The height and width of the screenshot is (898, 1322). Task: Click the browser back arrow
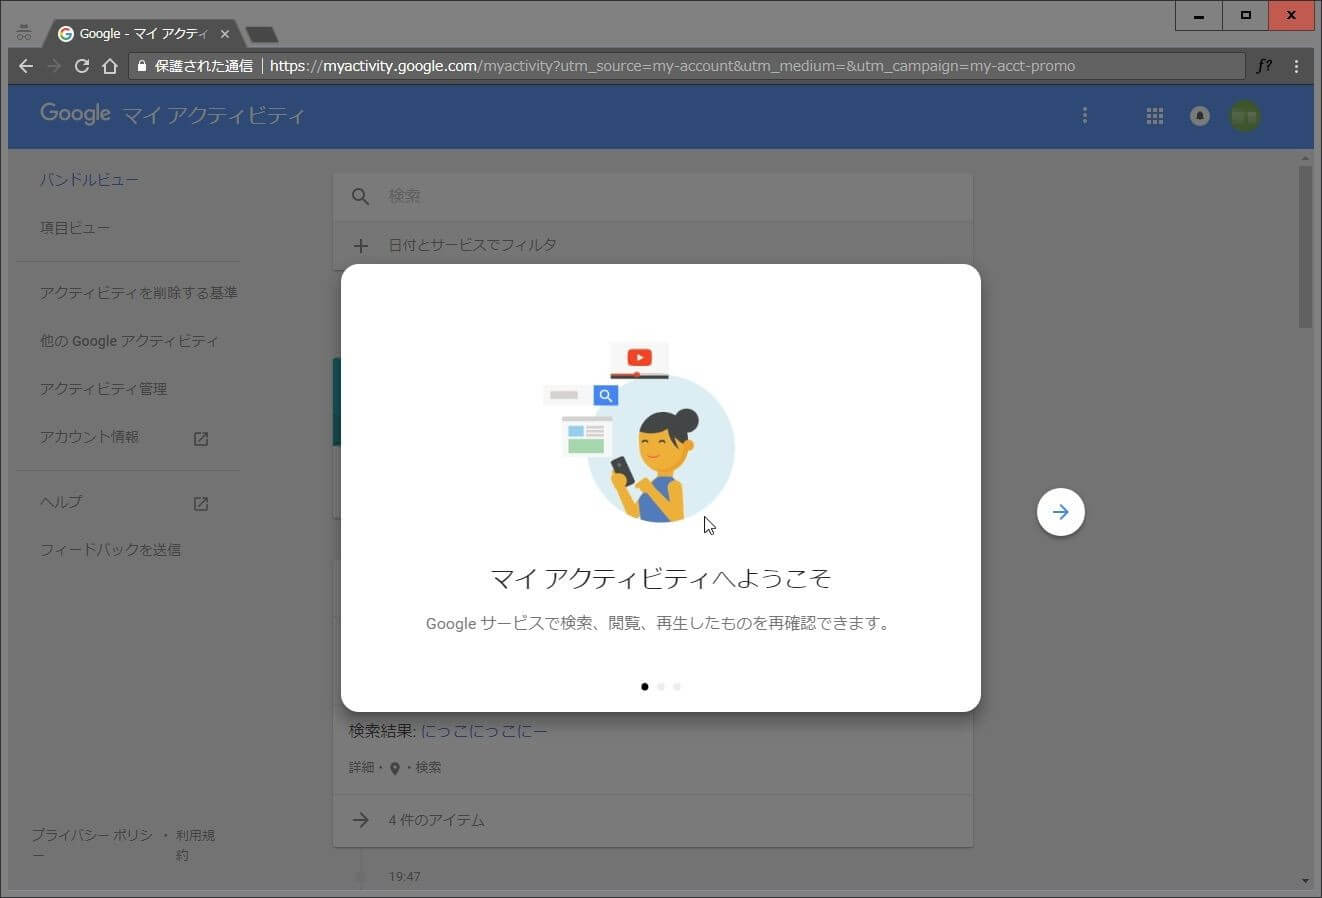coord(26,66)
